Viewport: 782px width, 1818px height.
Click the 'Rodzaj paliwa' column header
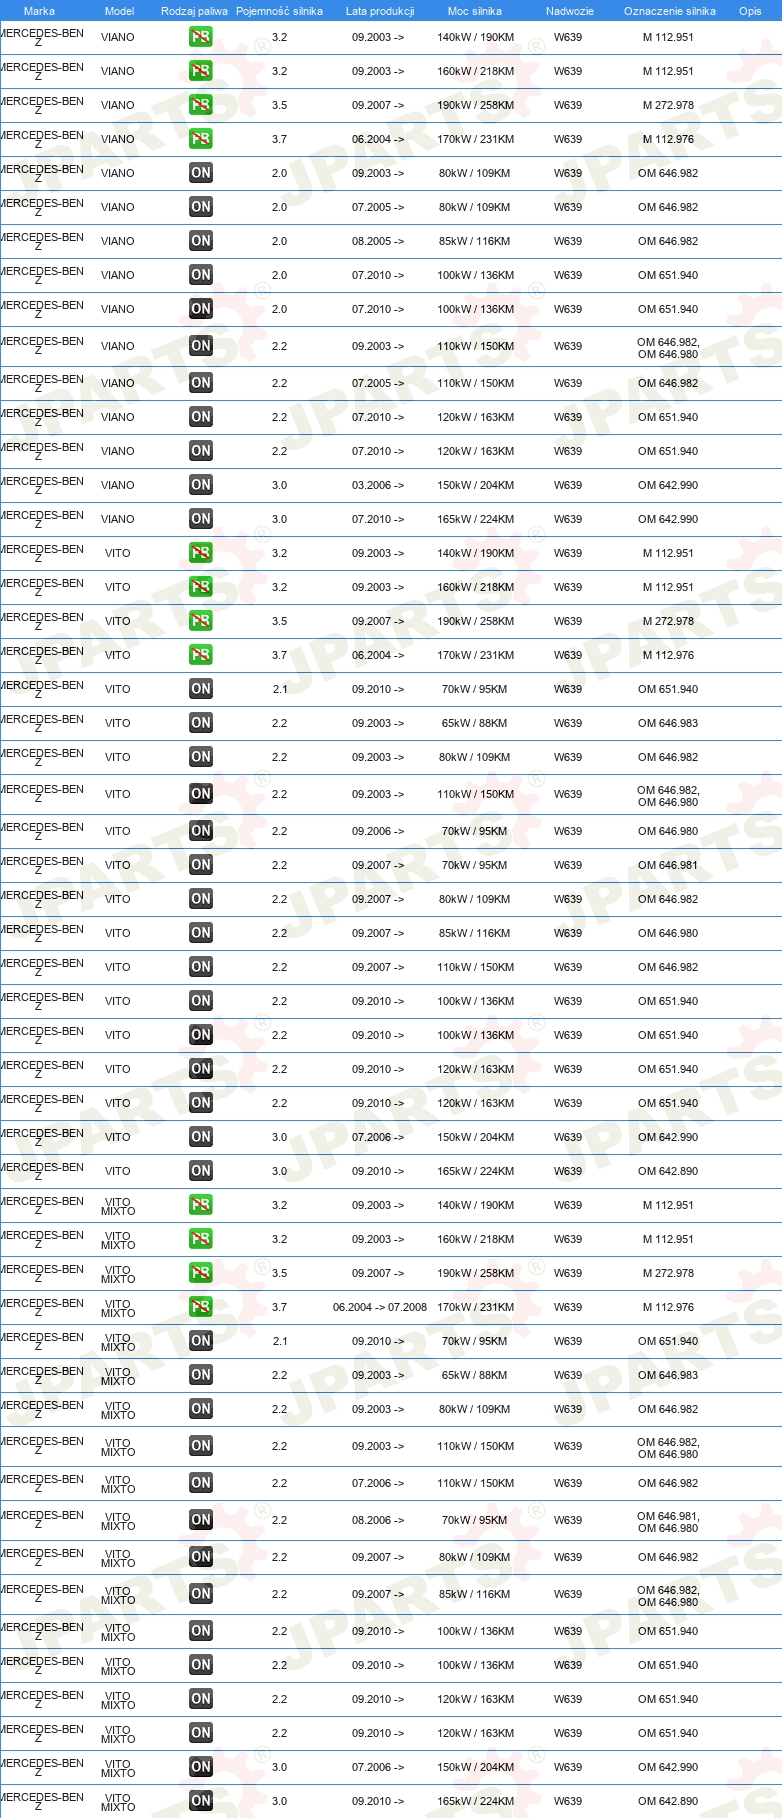(x=194, y=11)
